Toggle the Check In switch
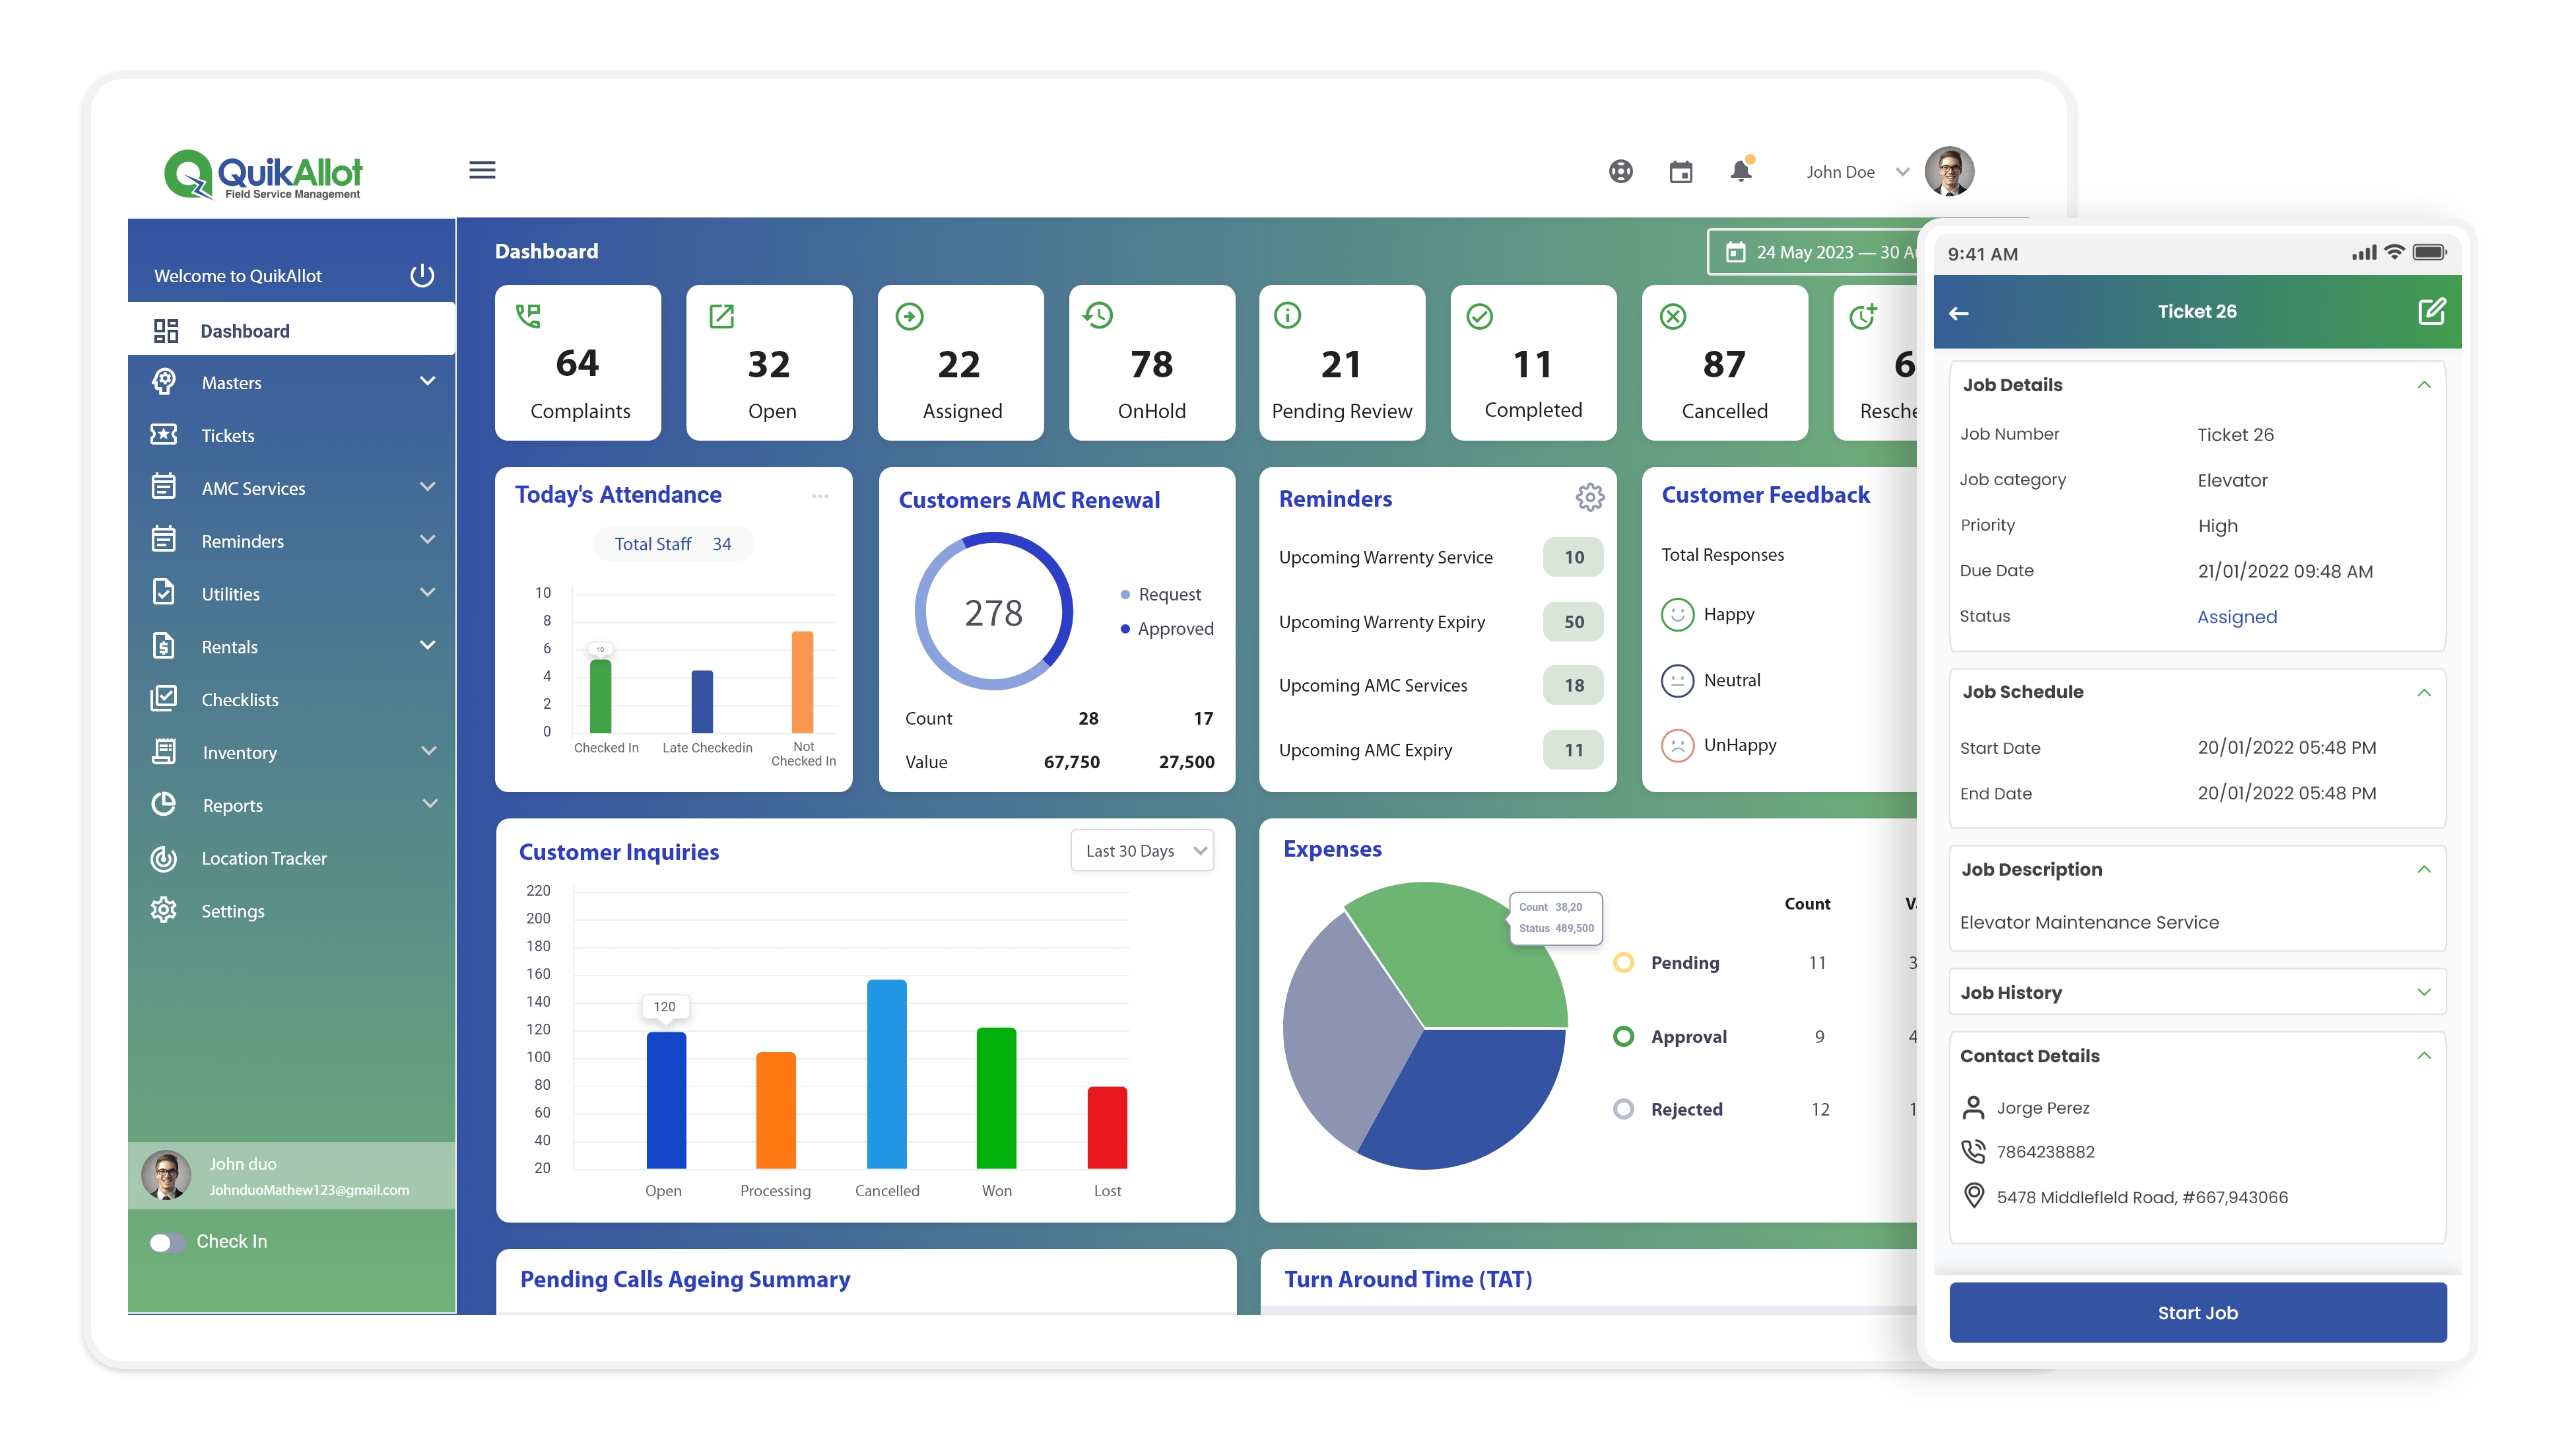The width and height of the screenshot is (2560, 1440). [x=168, y=1243]
